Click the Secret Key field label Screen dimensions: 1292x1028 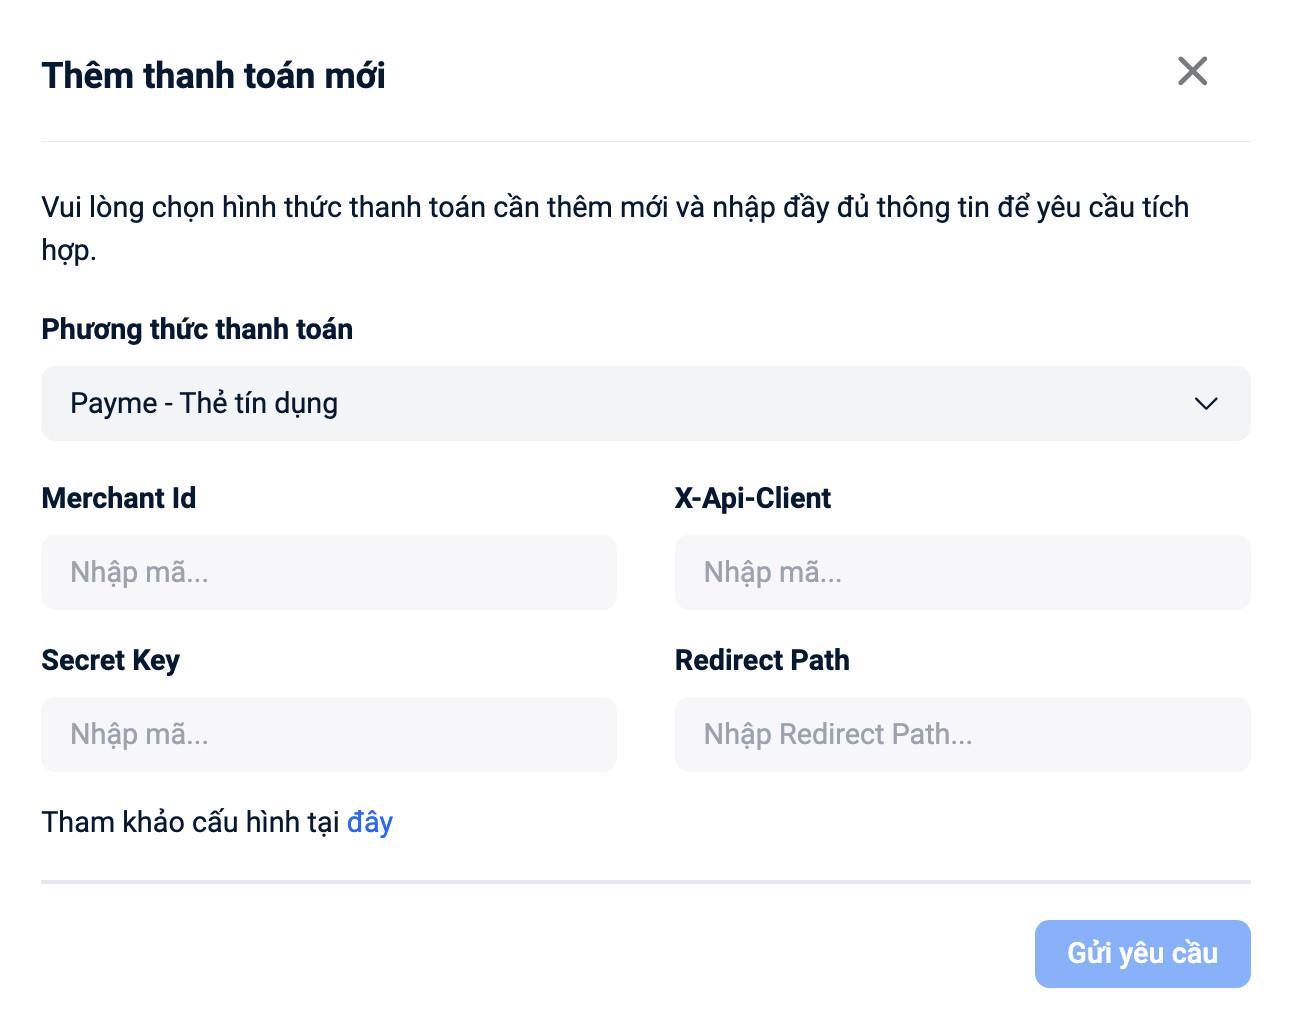[111, 661]
